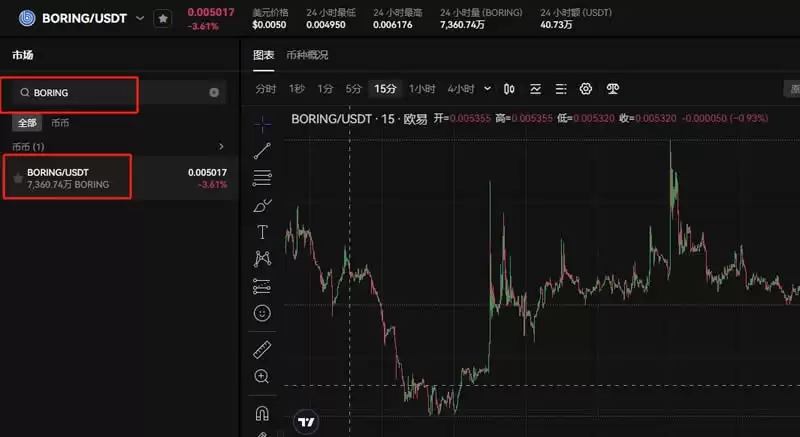Open the indicators icon in chart toolbar
800x437 pixels.
535,89
